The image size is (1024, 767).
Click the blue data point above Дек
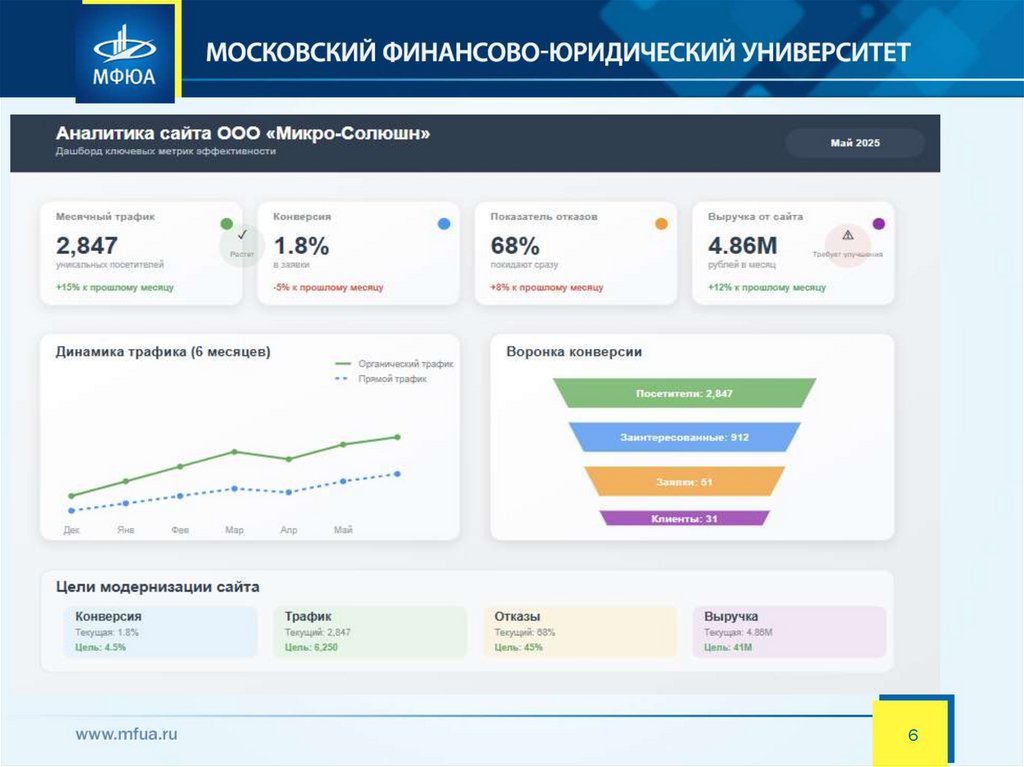tap(71, 510)
